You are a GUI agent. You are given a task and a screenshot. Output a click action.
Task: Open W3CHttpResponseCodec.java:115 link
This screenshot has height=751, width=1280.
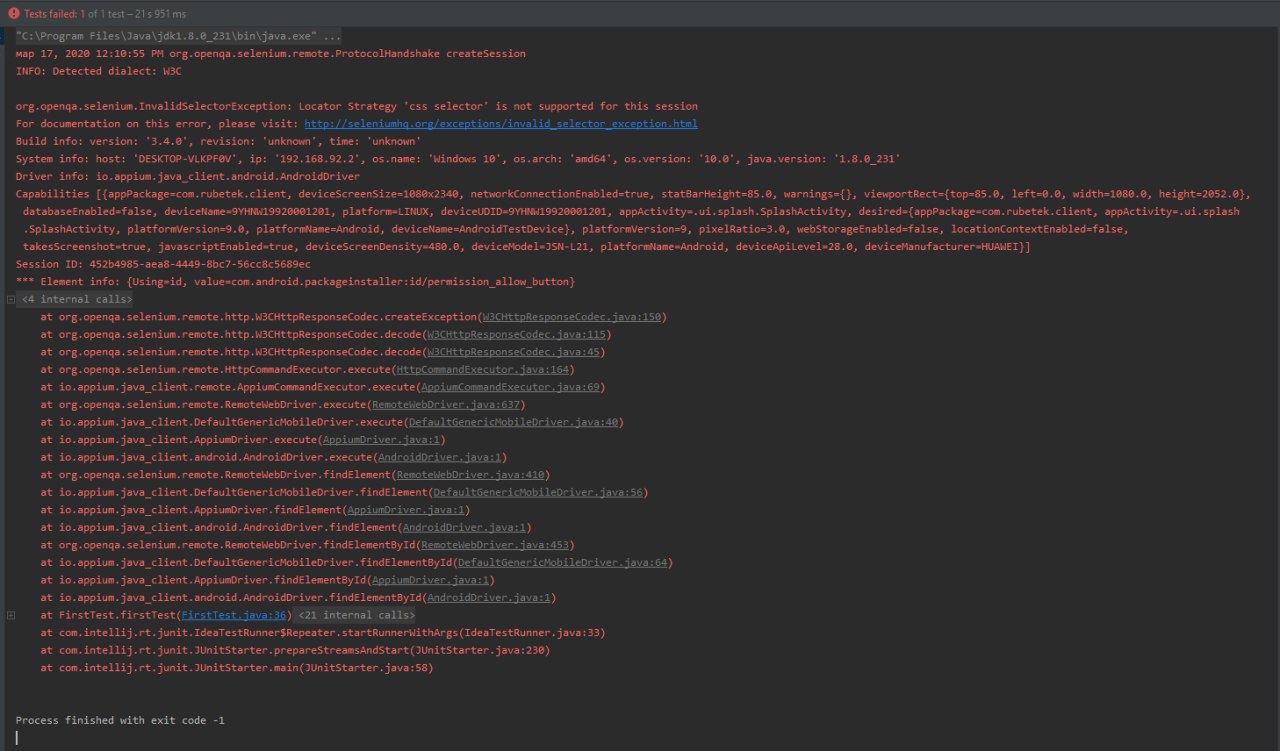click(517, 334)
